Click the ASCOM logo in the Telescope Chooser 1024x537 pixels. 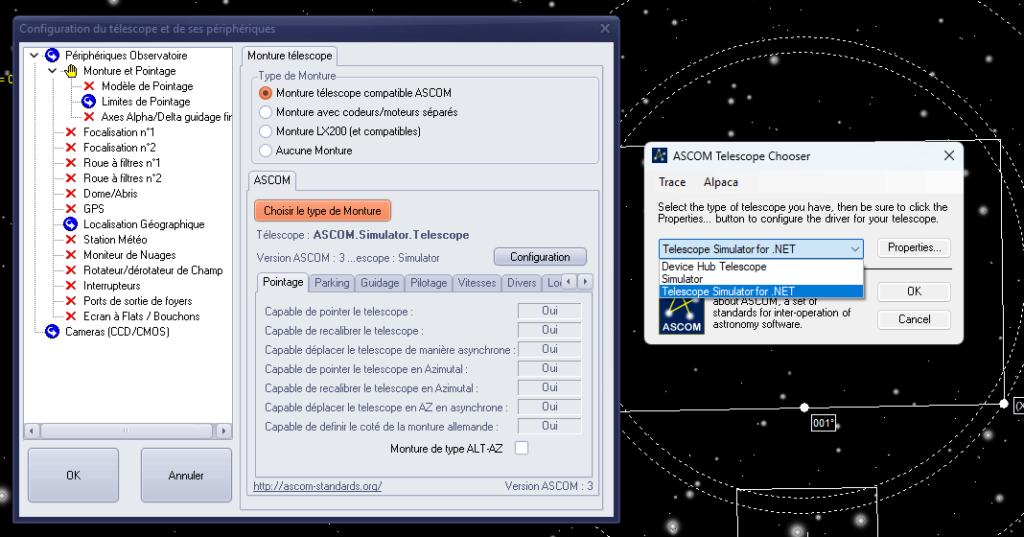[x=681, y=316]
